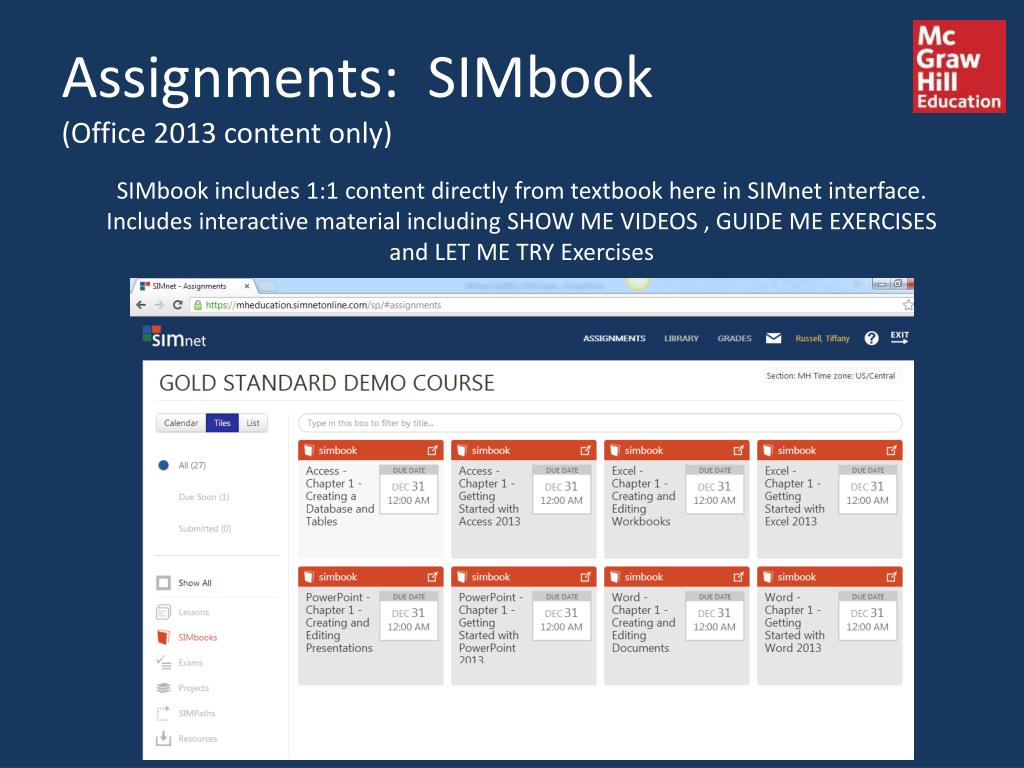Open the envelope messages icon

tap(773, 338)
